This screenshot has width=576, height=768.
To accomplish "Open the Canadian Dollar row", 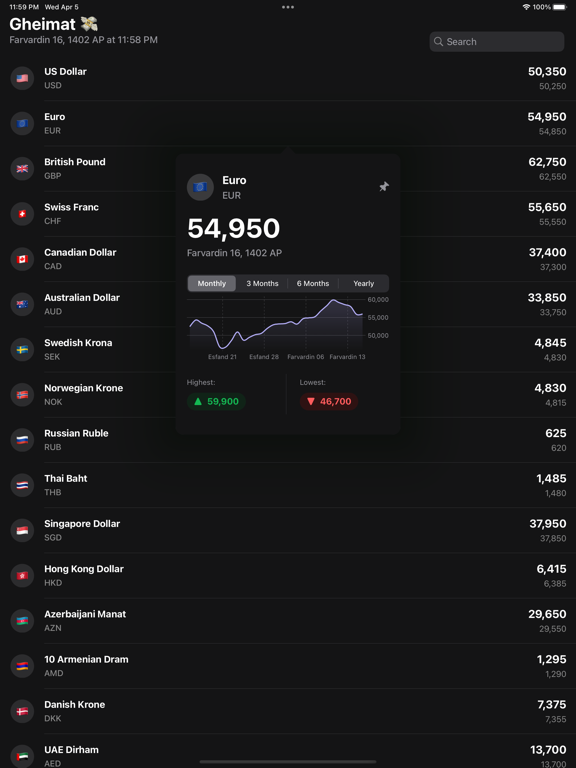I will [288, 259].
